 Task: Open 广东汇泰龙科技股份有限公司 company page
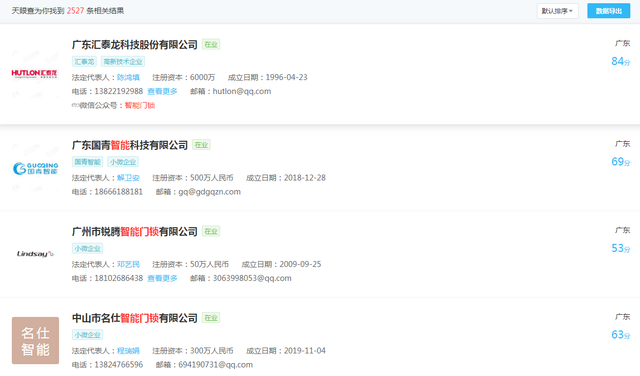135,44
